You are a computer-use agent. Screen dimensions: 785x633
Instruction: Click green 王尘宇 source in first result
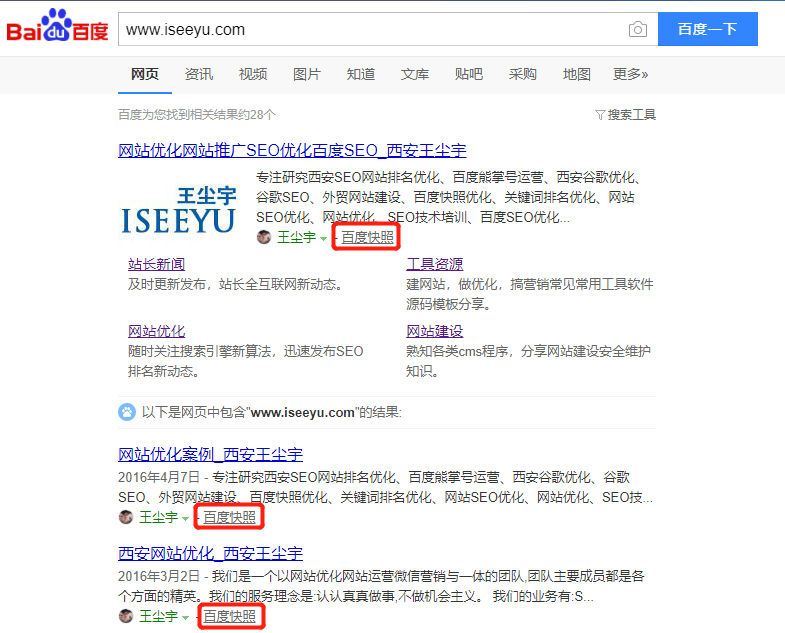[x=297, y=237]
